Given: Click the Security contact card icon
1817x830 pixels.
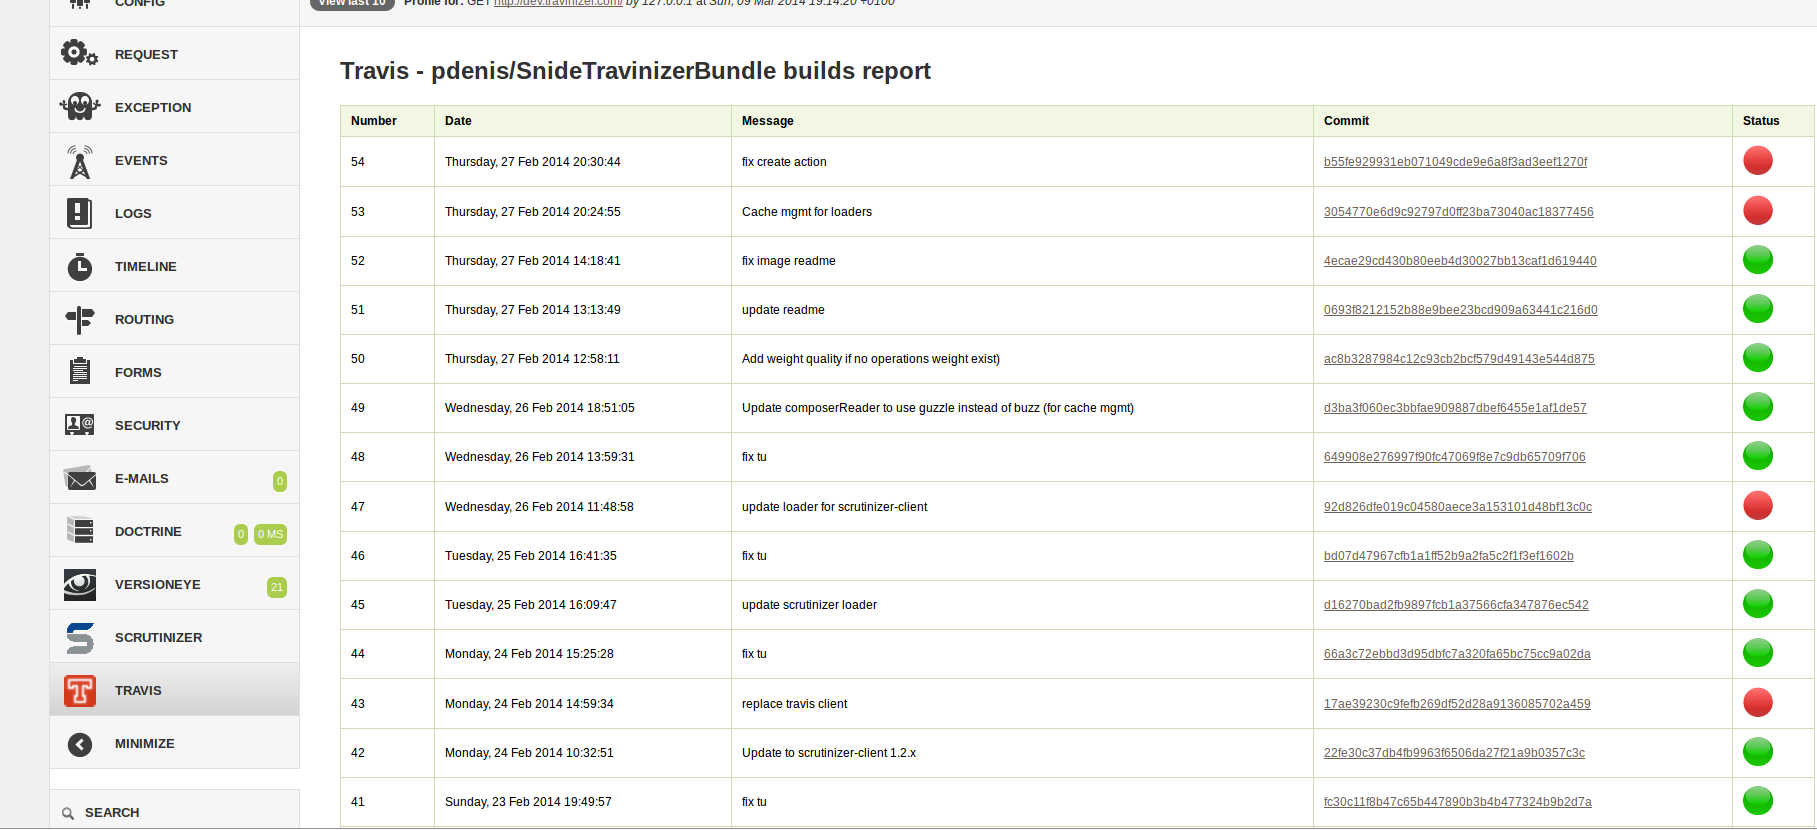Looking at the screenshot, I should pos(80,425).
